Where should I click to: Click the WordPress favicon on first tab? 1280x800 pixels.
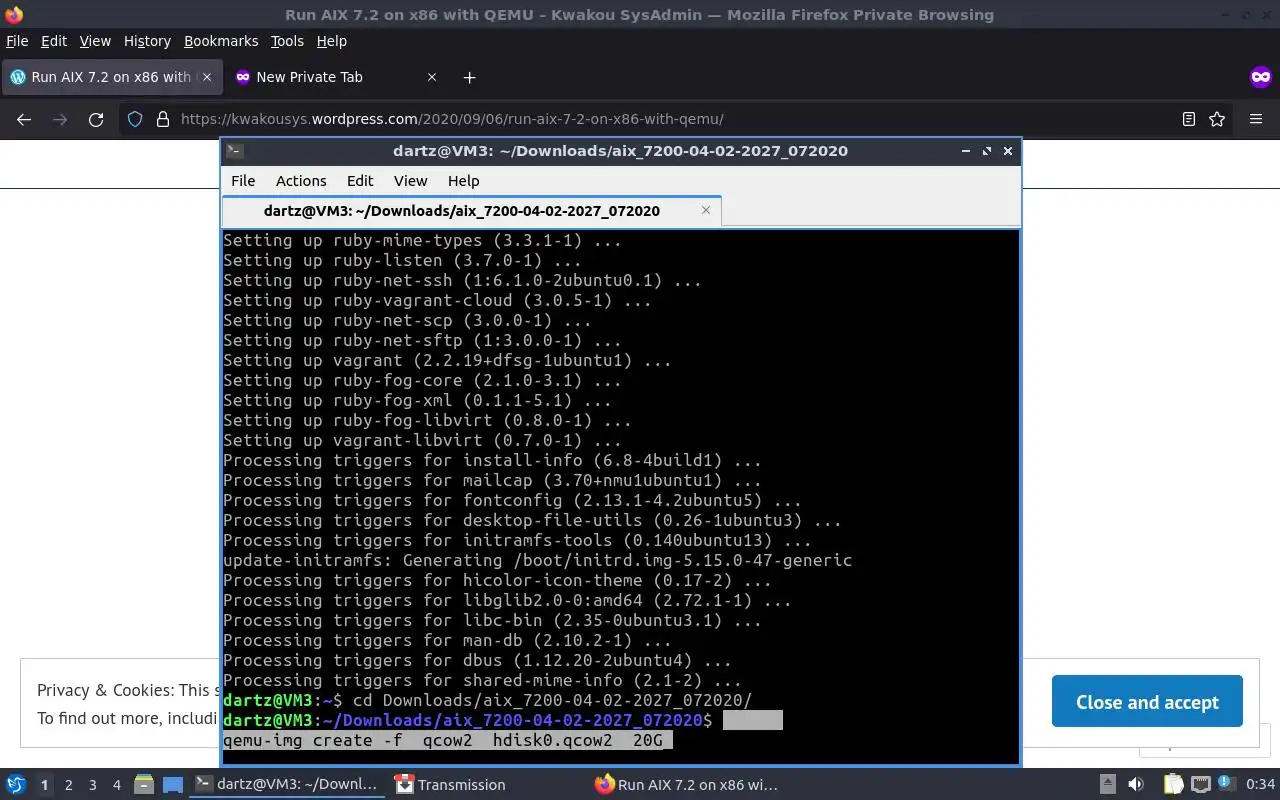pos(17,77)
